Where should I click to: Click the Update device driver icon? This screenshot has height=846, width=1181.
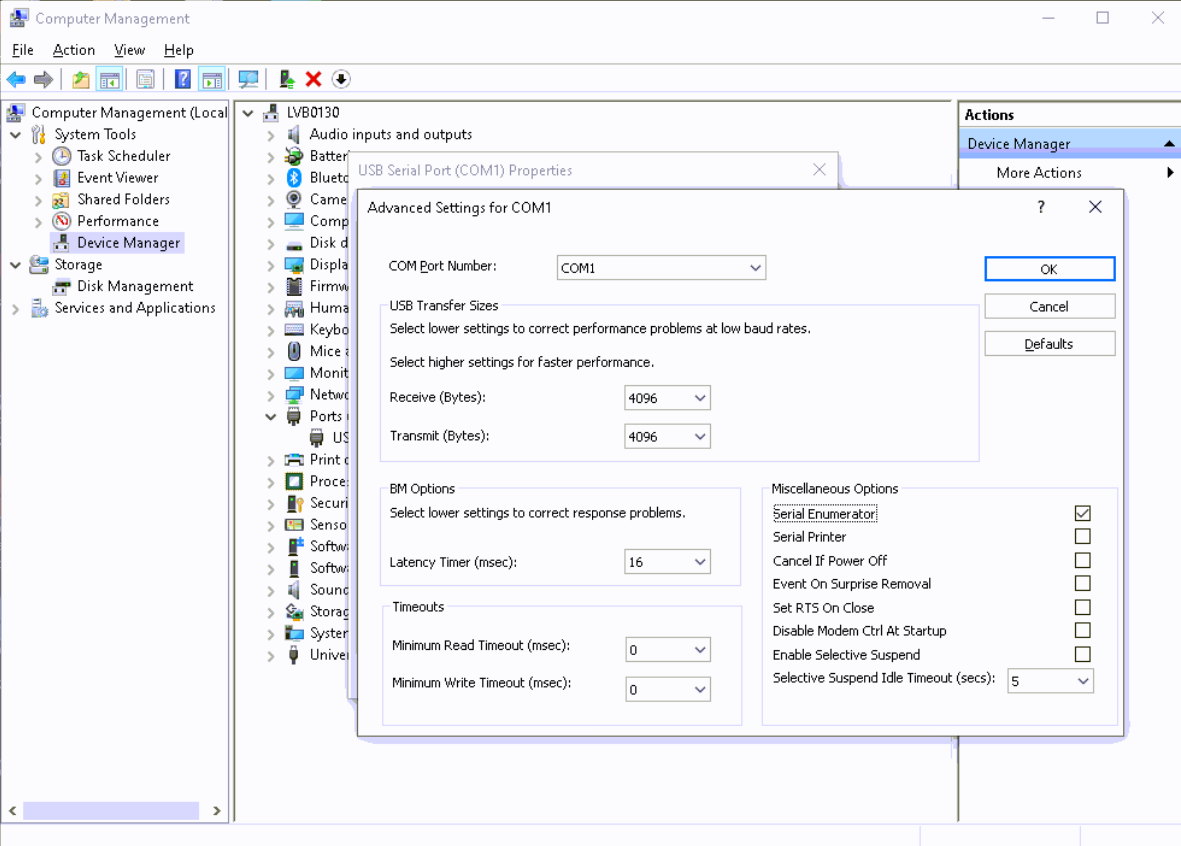click(x=287, y=79)
